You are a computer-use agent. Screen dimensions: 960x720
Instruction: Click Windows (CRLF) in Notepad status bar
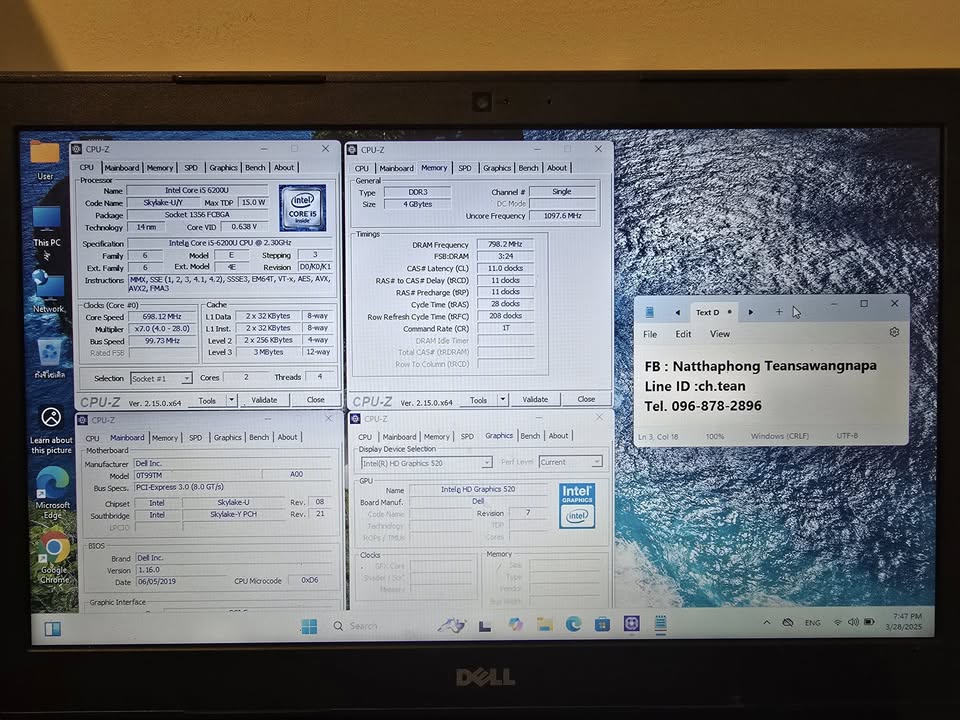(779, 436)
